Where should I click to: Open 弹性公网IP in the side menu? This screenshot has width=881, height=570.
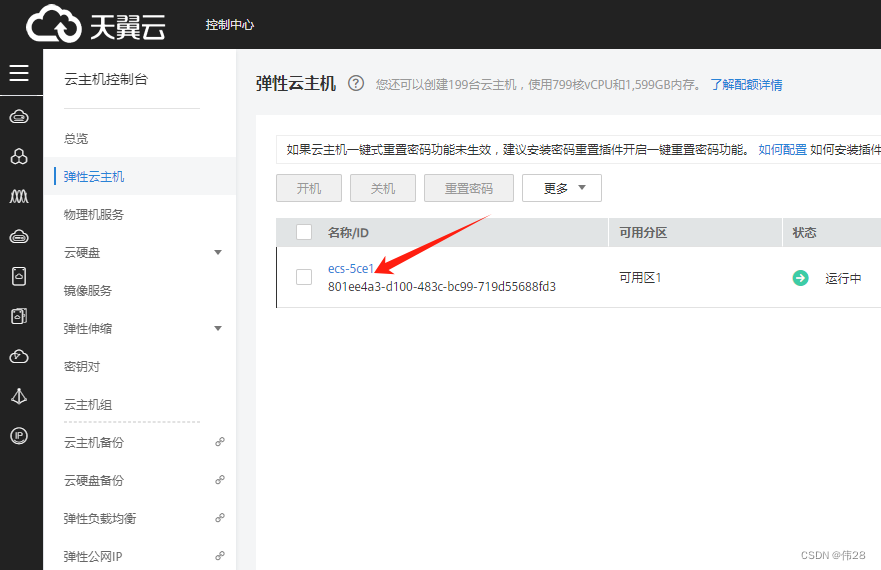pyautogui.click(x=93, y=557)
